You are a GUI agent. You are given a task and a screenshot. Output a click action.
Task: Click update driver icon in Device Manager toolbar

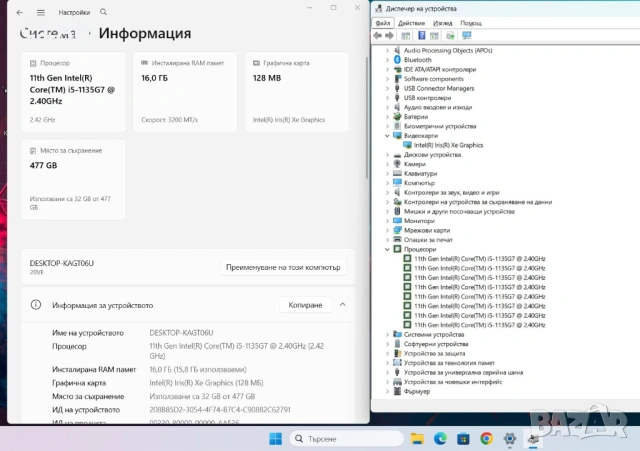tap(450, 36)
